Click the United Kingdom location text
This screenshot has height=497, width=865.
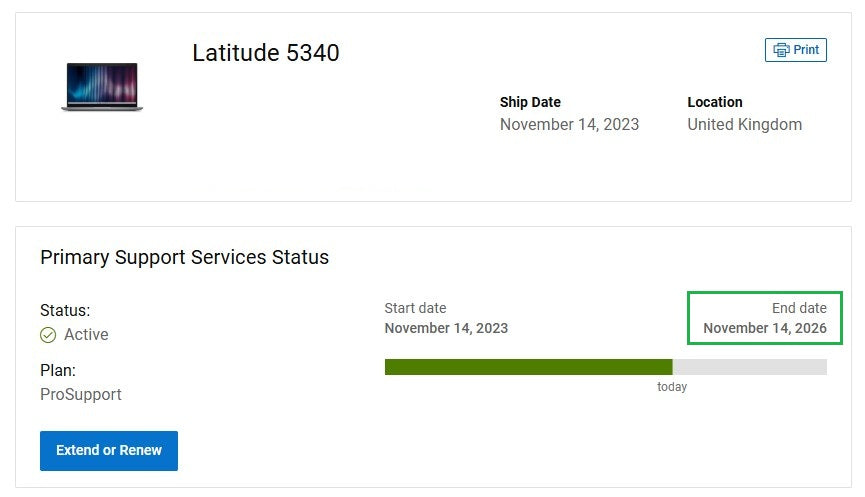744,125
